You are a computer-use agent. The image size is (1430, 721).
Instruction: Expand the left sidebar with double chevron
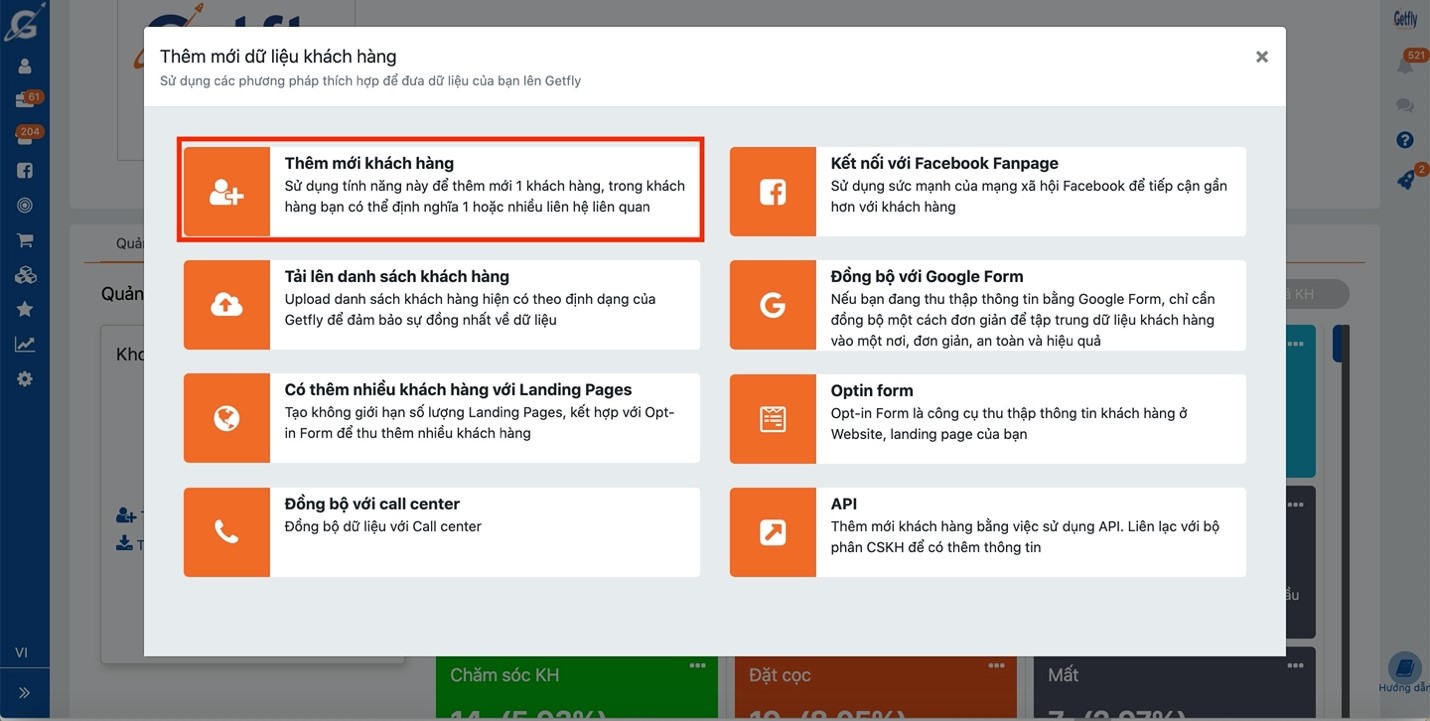click(x=24, y=692)
